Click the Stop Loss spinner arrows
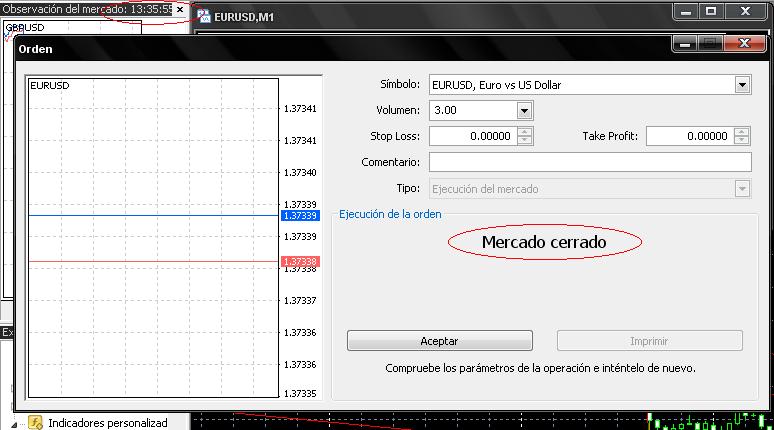774x430 pixels. [x=525, y=136]
